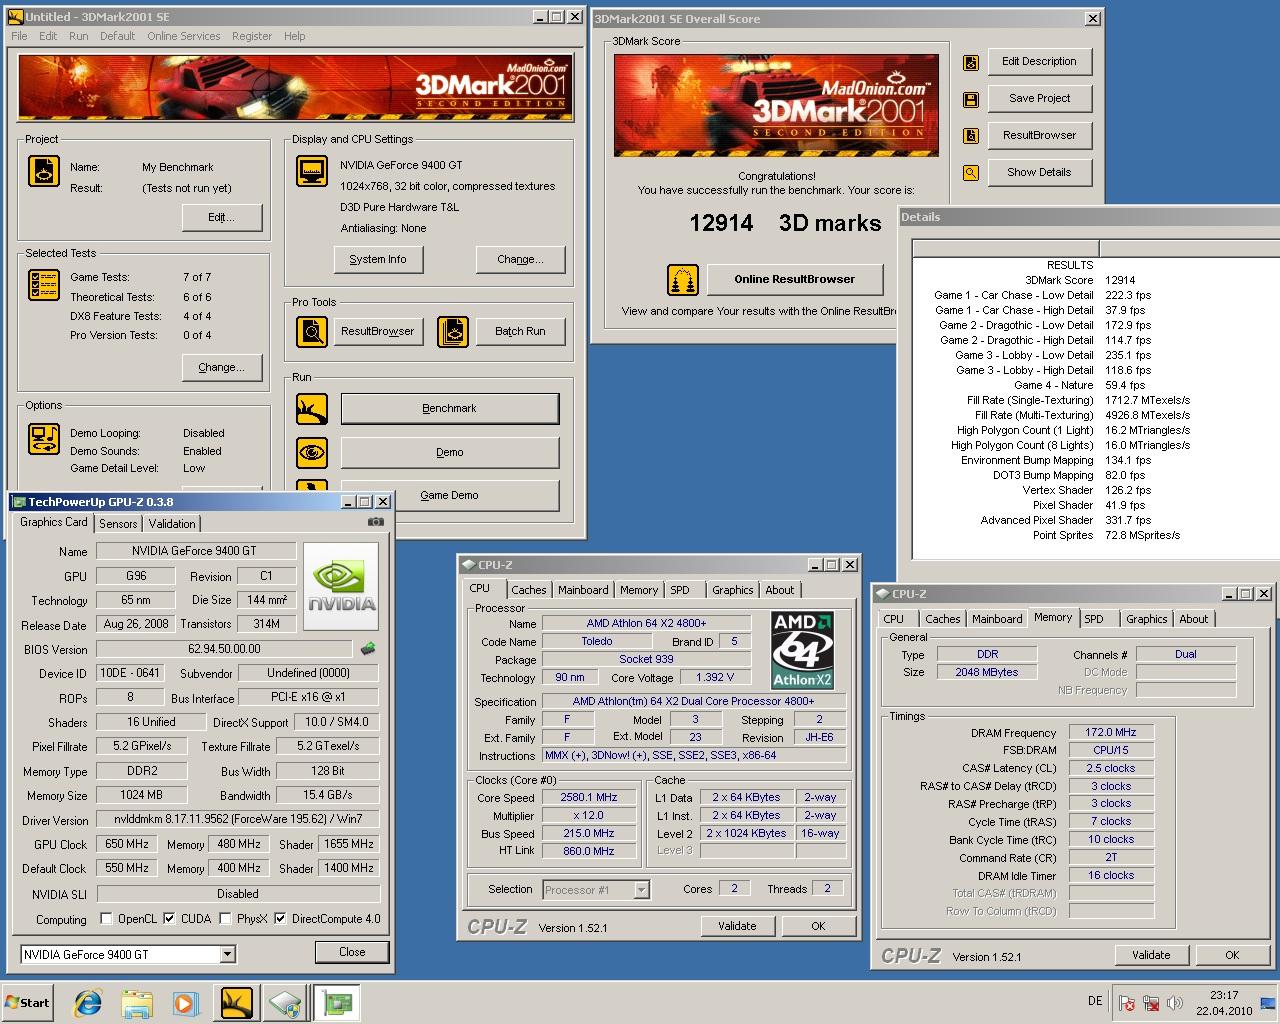The width and height of the screenshot is (1280, 1024).
Task: Click the volume speaker tray icon
Action: tap(1175, 1003)
